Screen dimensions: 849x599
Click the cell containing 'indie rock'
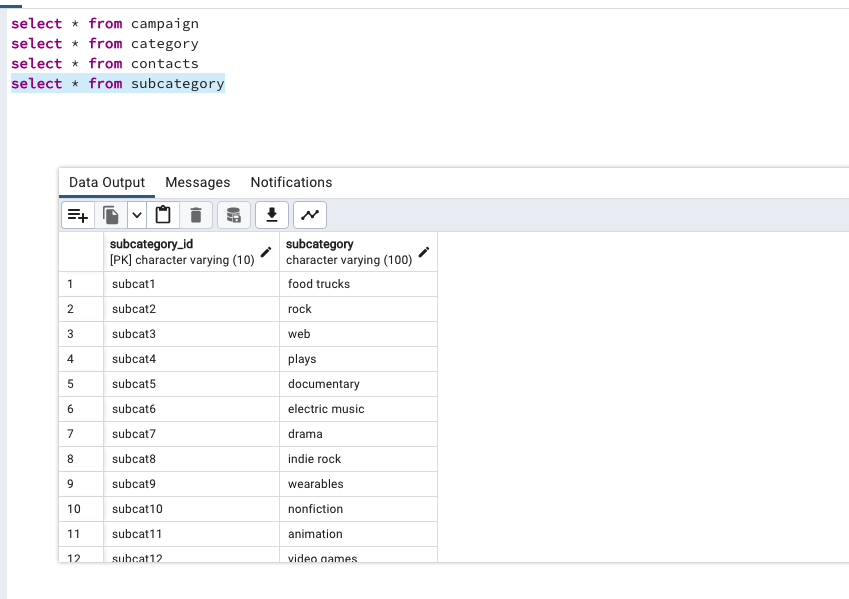point(320,458)
